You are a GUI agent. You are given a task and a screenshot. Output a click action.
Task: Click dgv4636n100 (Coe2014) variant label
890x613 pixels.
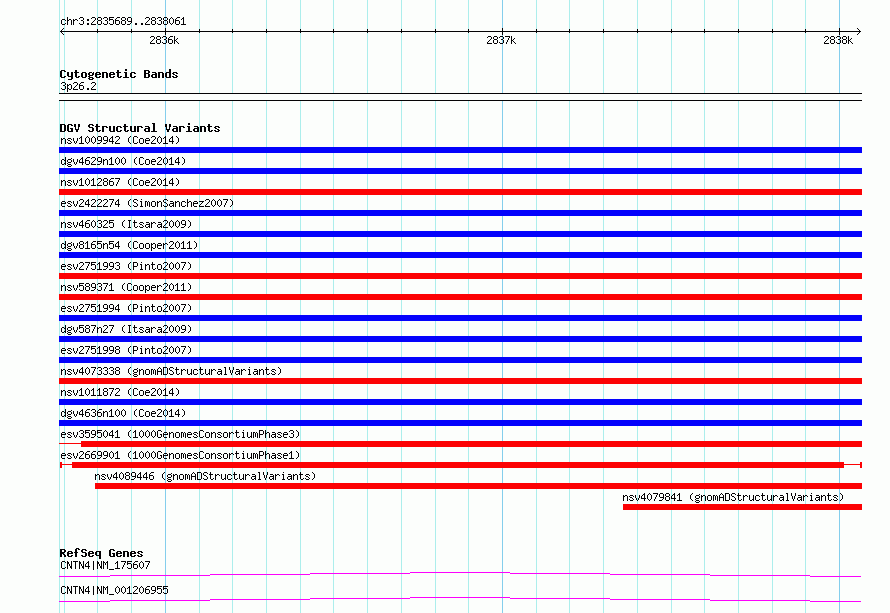click(x=123, y=413)
